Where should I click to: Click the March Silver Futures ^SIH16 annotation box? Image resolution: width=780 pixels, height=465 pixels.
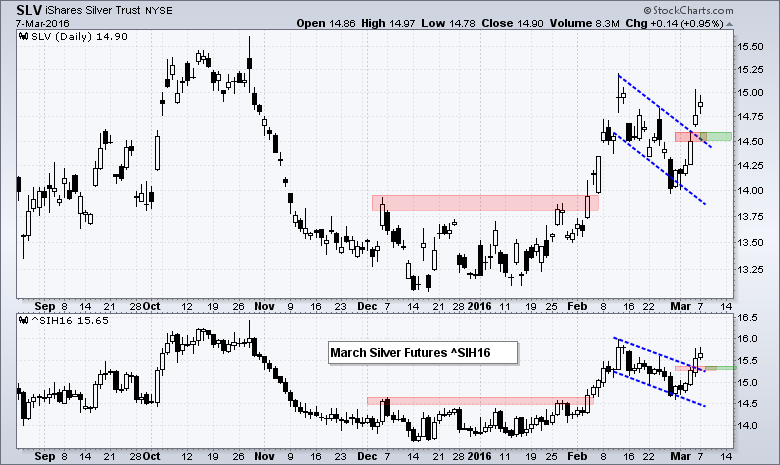click(423, 353)
